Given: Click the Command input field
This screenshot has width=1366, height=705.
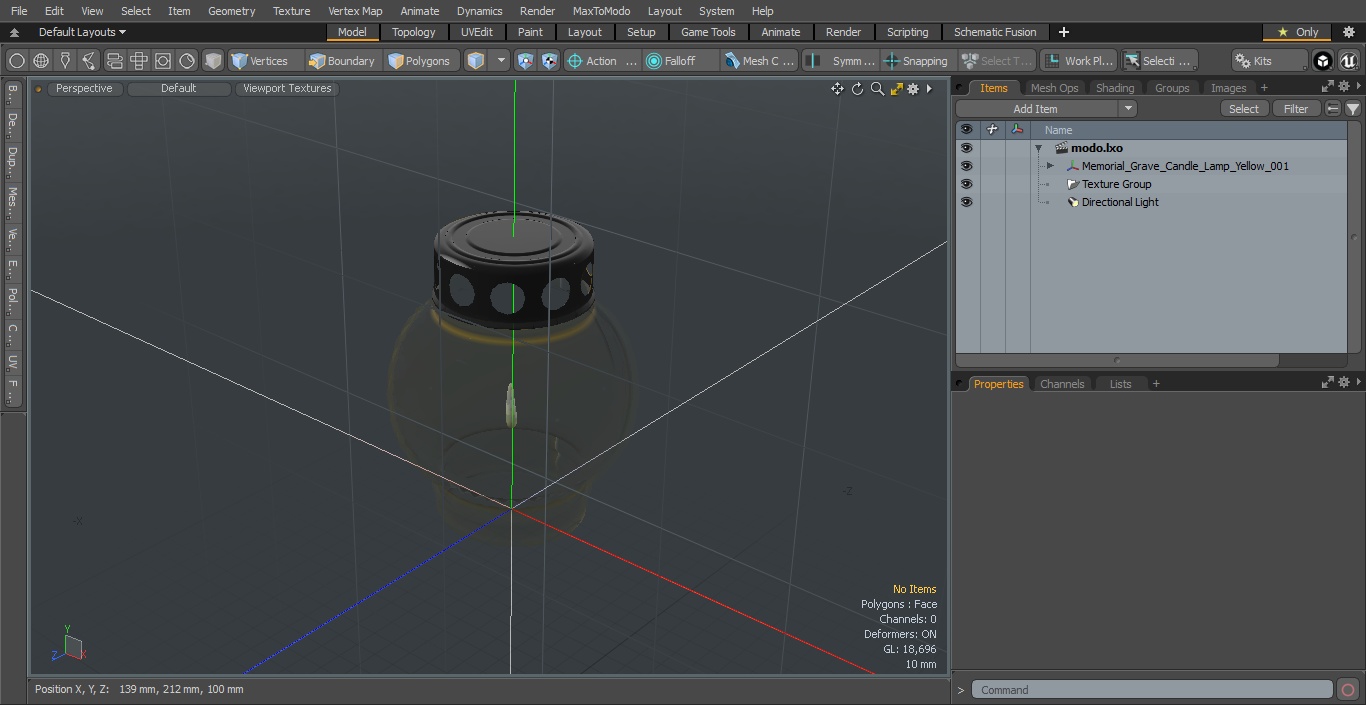Looking at the screenshot, I should (x=1152, y=690).
